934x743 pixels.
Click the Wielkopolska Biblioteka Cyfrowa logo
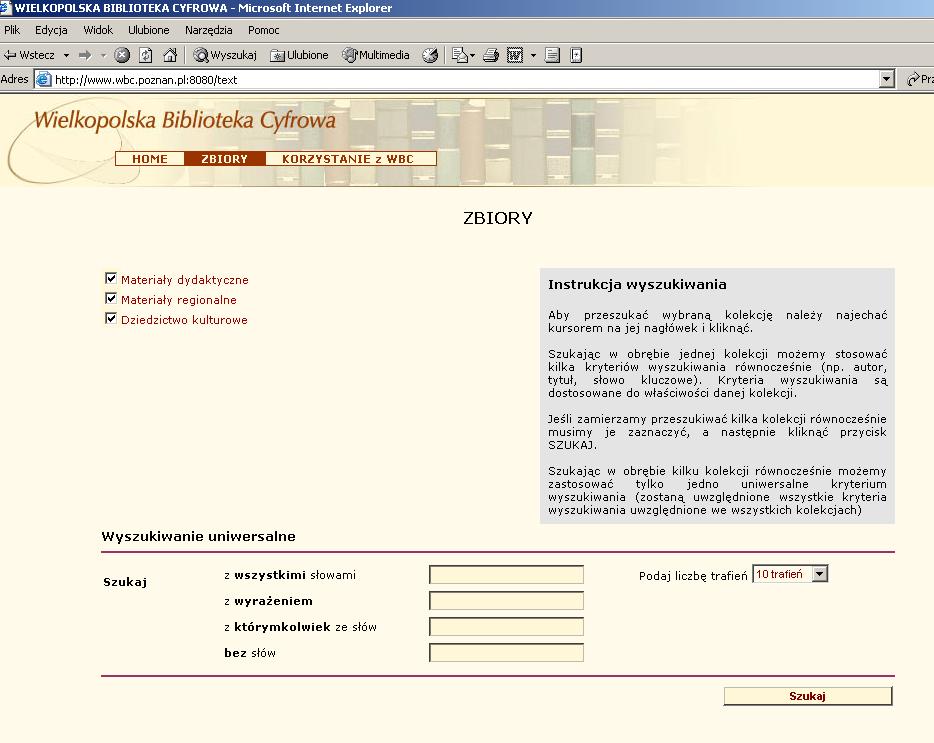(x=185, y=120)
